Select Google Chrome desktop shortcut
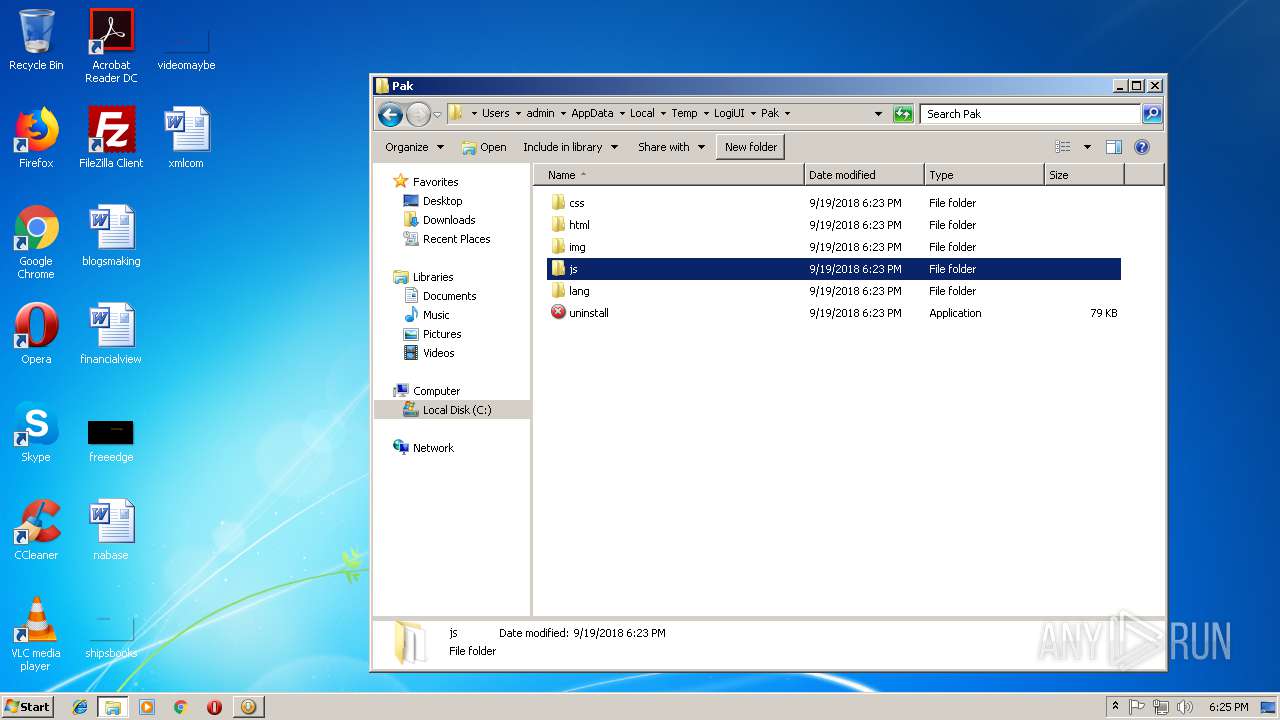Screen dimensions: 1280x720 click(36, 242)
